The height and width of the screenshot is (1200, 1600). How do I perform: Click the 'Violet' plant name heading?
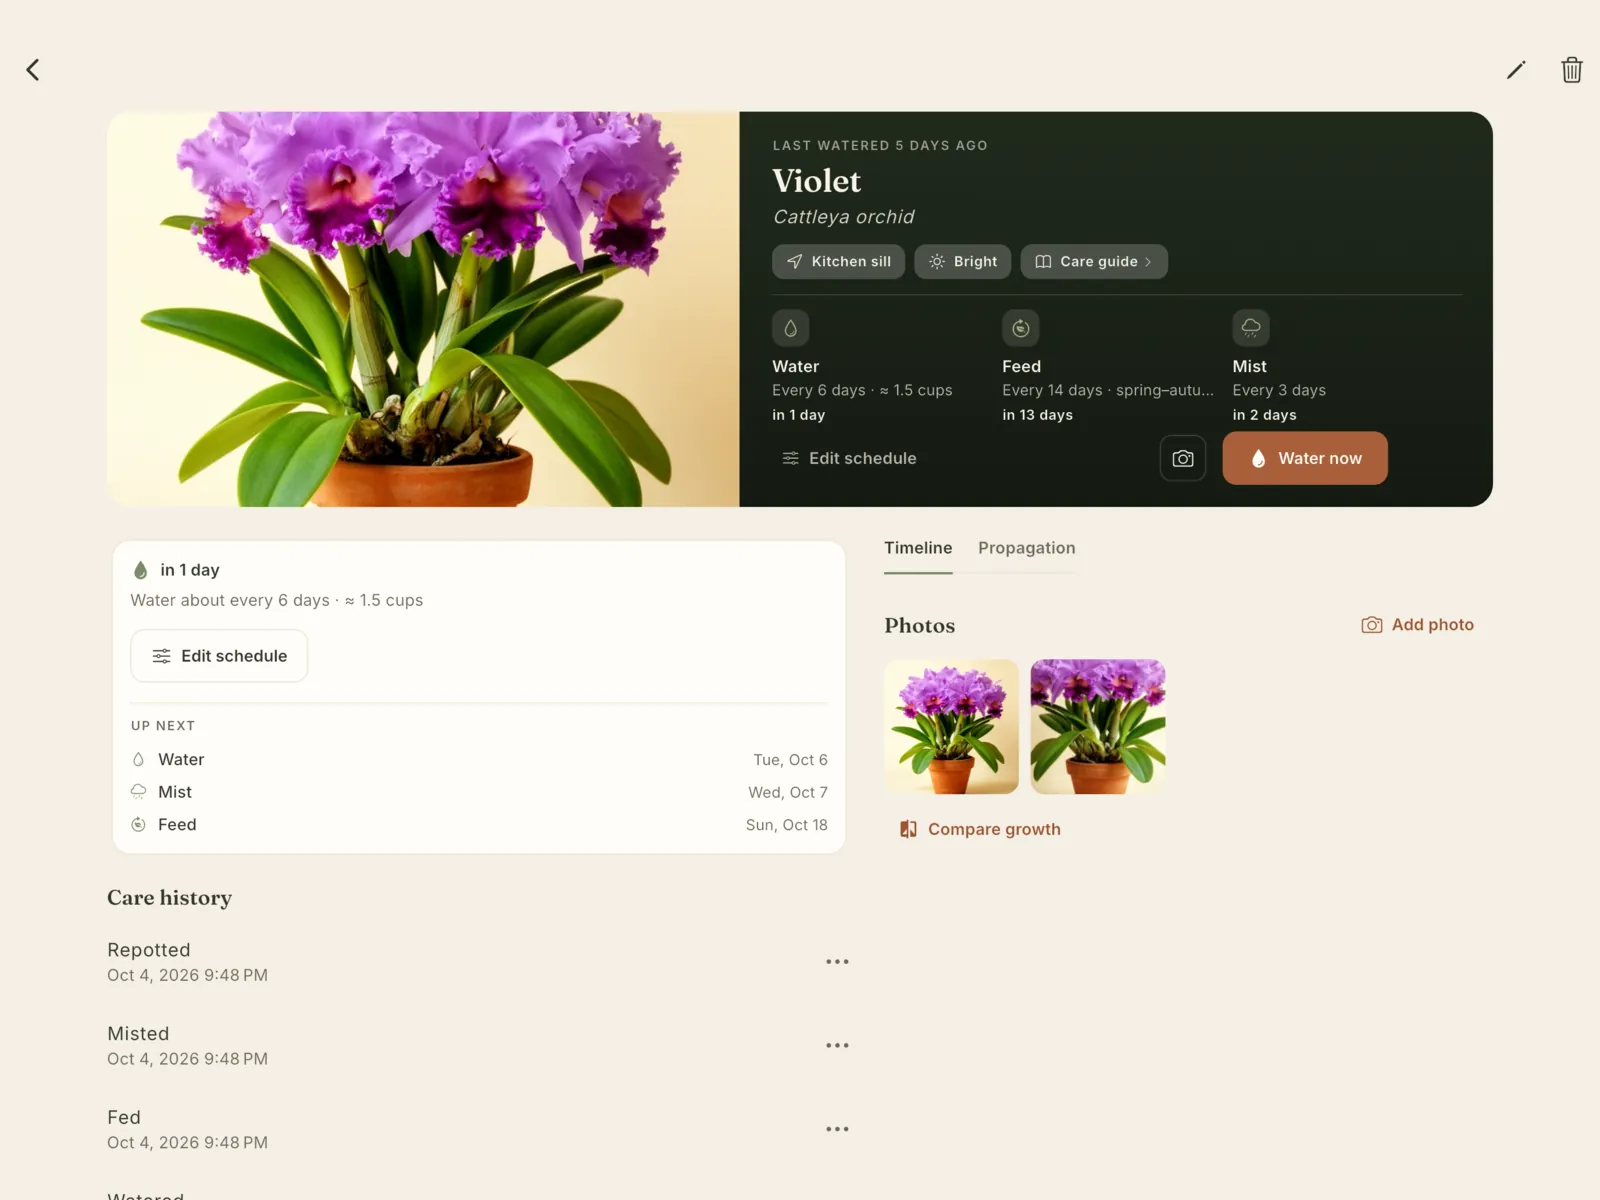[x=816, y=181]
